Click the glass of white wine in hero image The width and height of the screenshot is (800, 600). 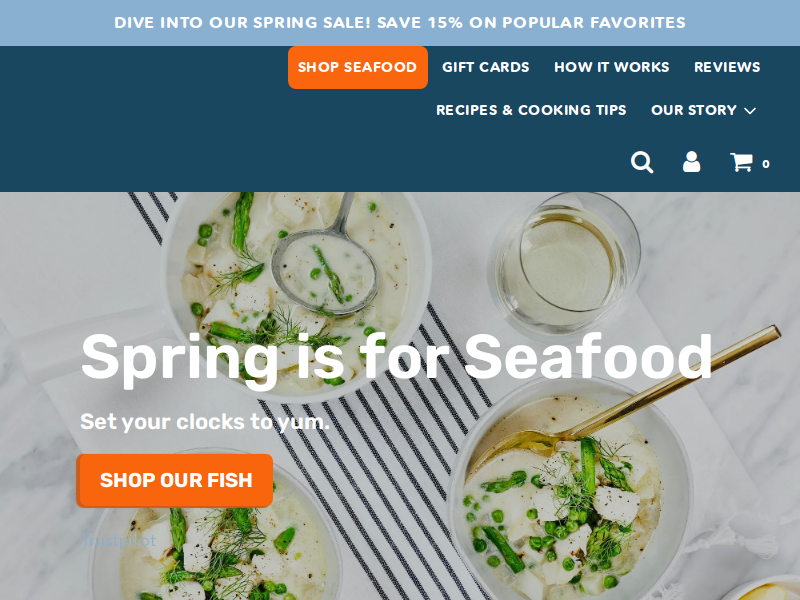(565, 263)
